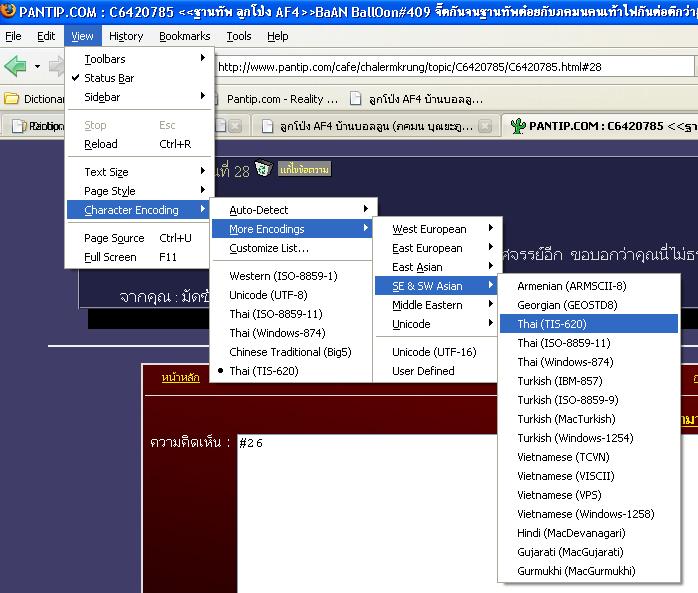
Task: Open the Edit menu
Action: 46,36
